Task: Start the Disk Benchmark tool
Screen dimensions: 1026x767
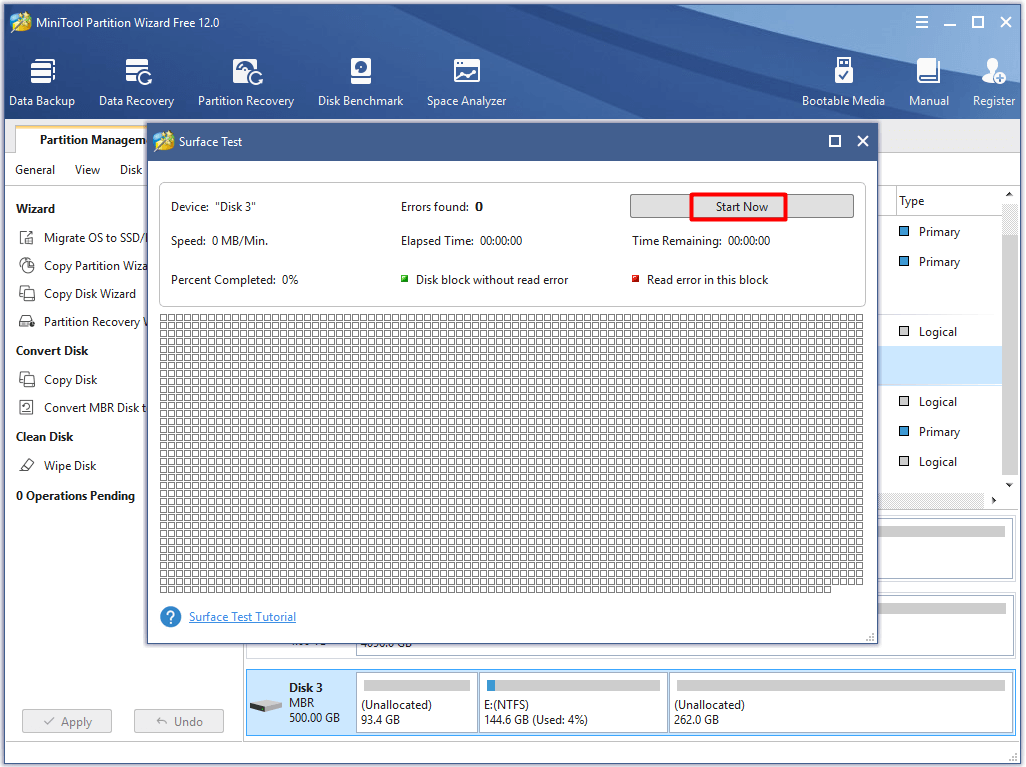Action: click(x=360, y=80)
